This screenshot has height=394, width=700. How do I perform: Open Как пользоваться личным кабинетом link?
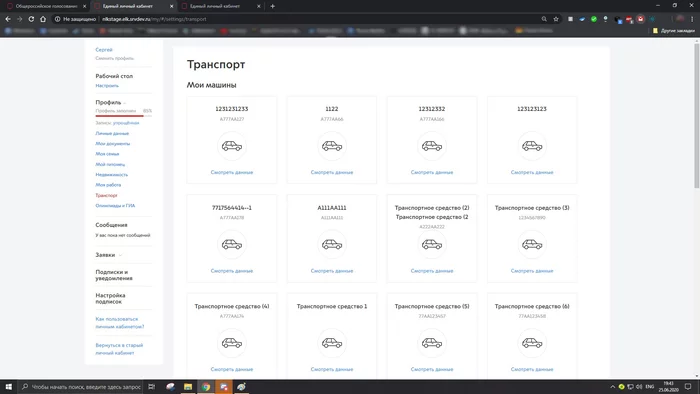click(x=120, y=323)
